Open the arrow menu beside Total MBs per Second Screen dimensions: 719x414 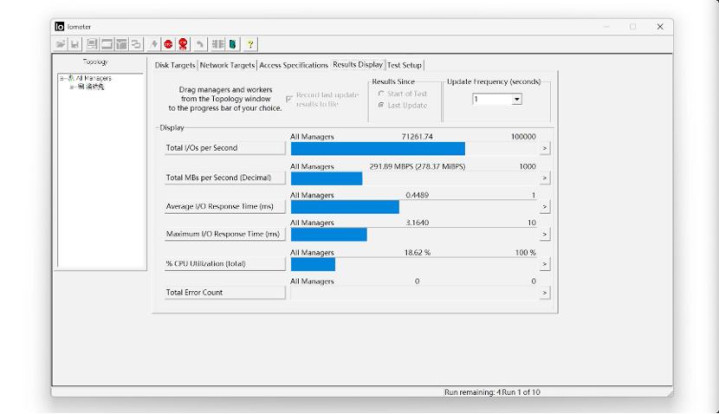[545, 178]
